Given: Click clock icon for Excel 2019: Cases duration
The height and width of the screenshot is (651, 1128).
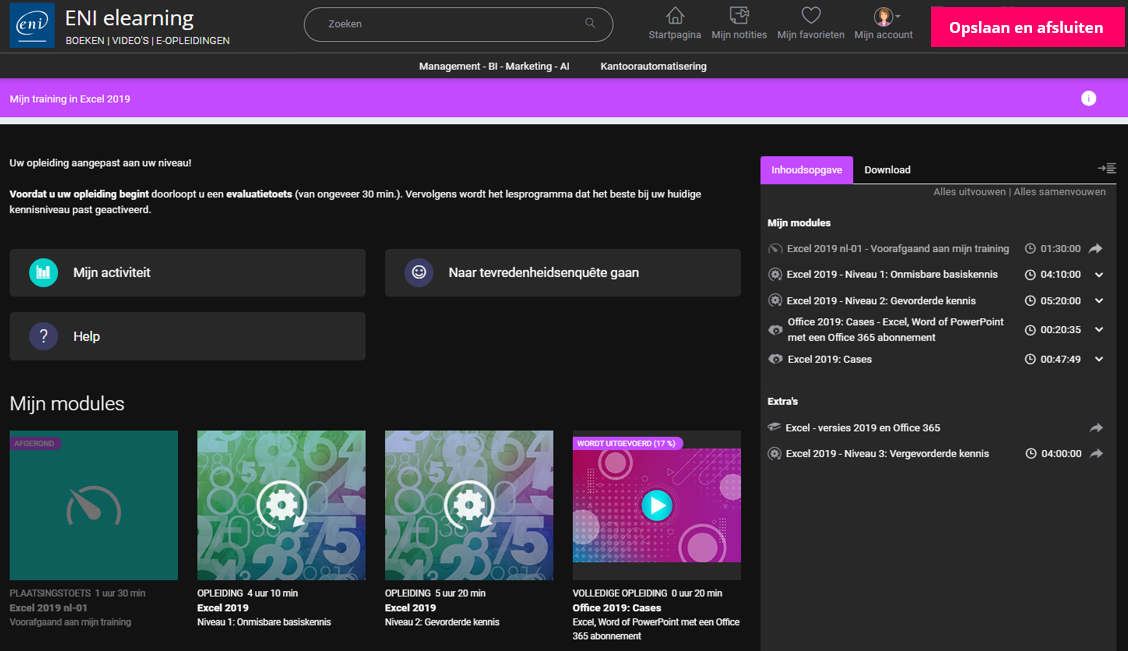Looking at the screenshot, I should (1030, 359).
